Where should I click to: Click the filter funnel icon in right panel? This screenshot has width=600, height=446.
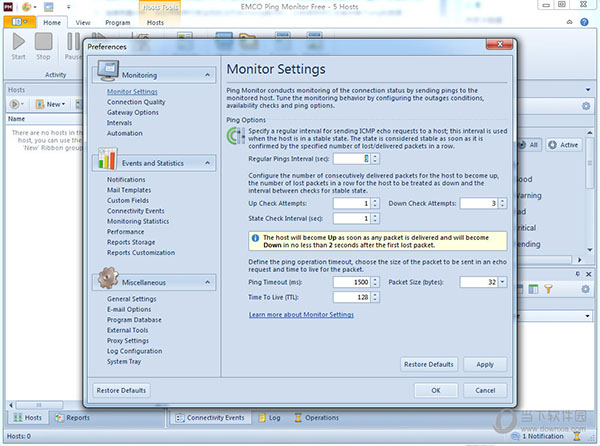[548, 289]
